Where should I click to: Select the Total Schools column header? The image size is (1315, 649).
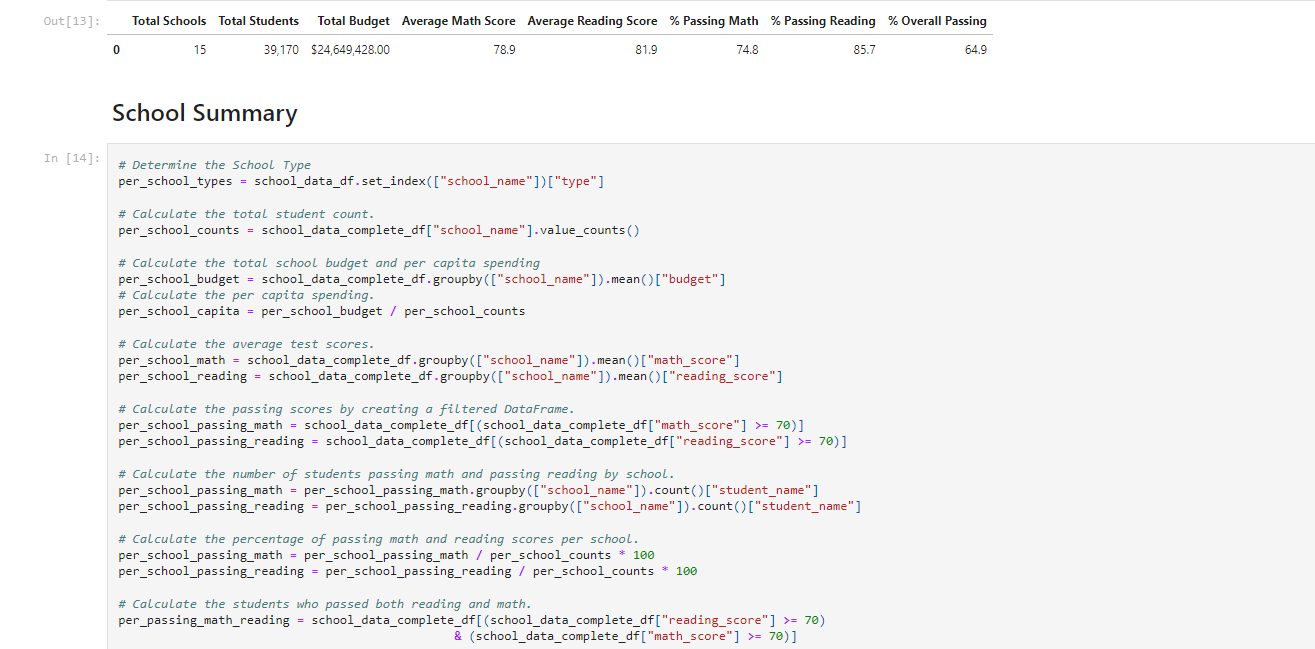pos(169,21)
